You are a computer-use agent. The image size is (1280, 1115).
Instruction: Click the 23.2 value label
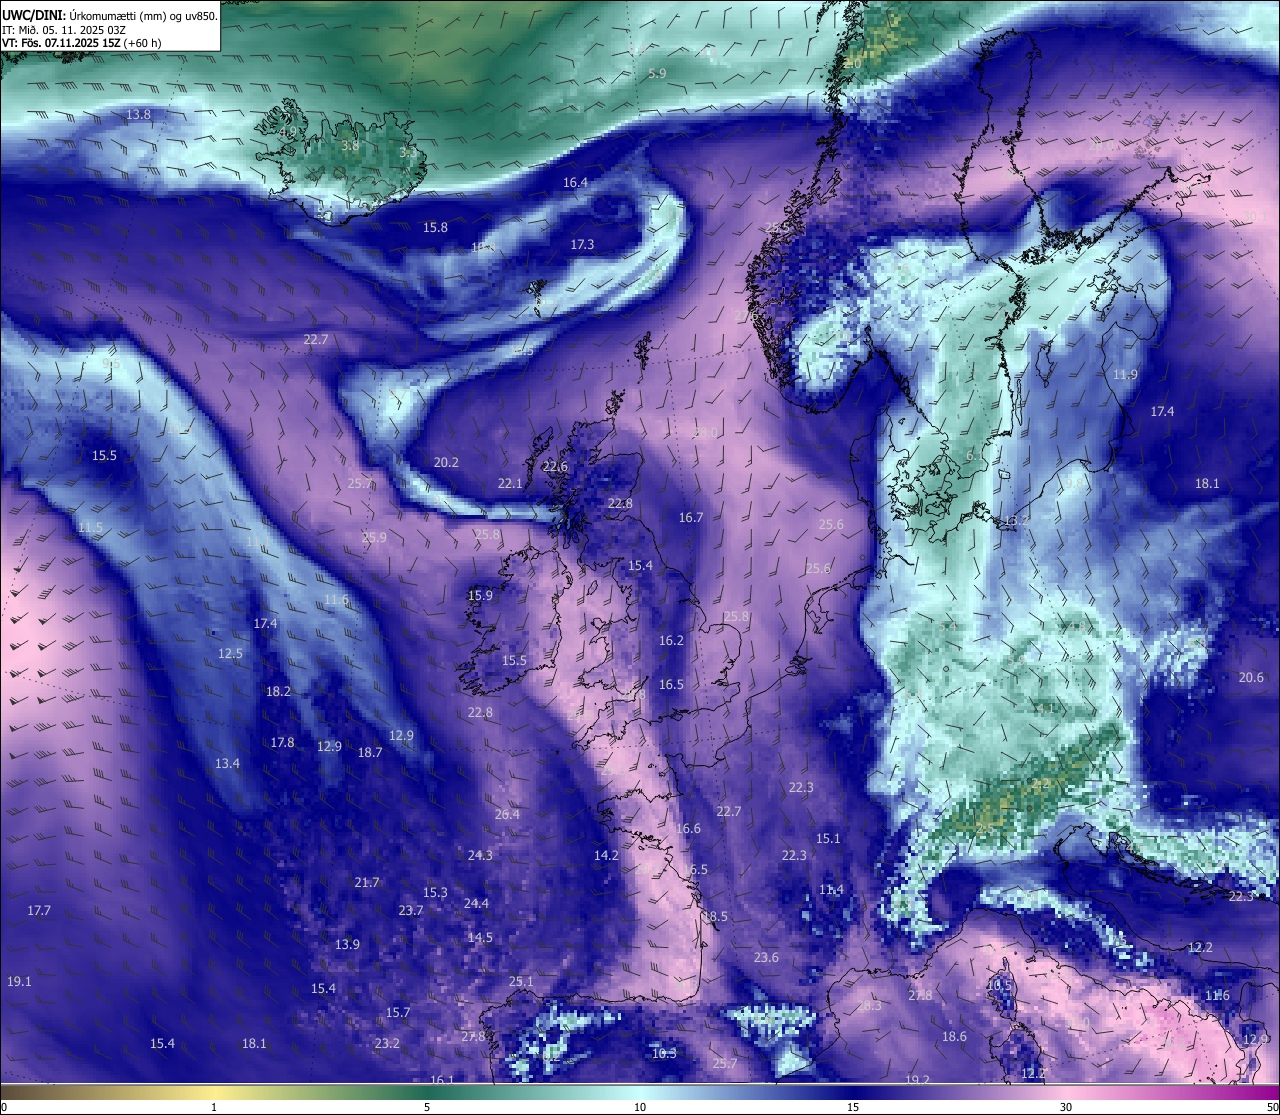pos(387,1044)
